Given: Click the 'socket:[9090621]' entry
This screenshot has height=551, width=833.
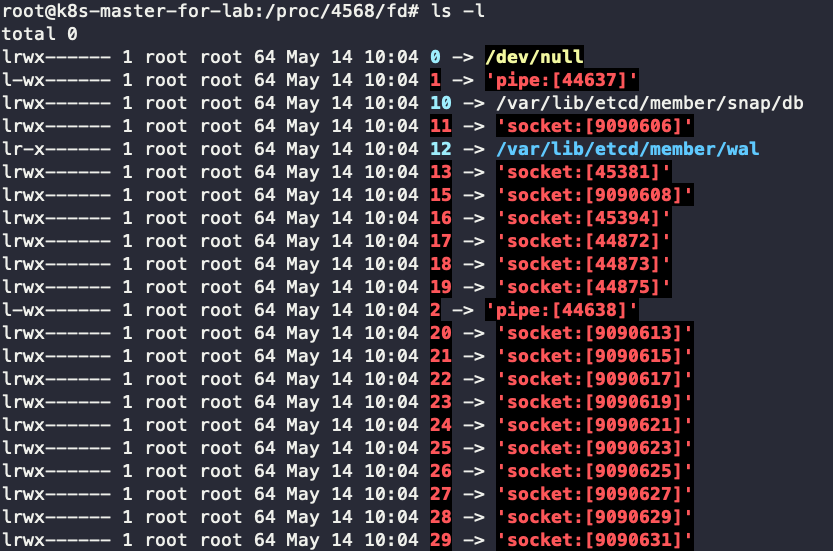Looking at the screenshot, I should pyautogui.click(x=594, y=425).
